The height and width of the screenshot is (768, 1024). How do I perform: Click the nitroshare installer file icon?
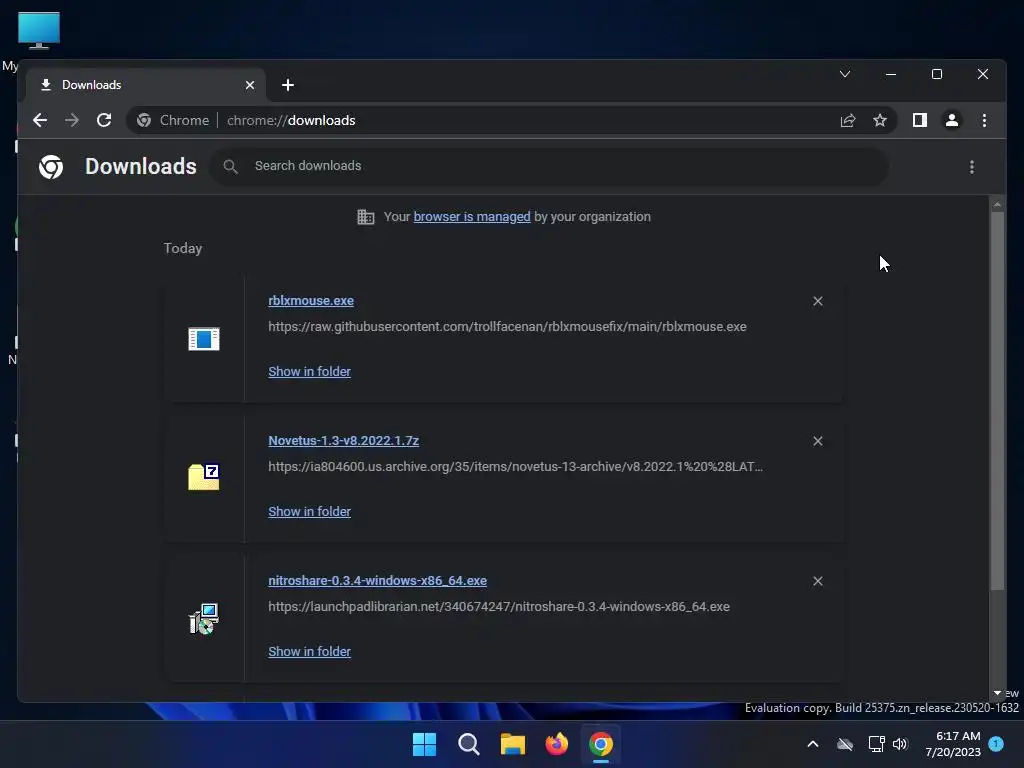tap(204, 618)
